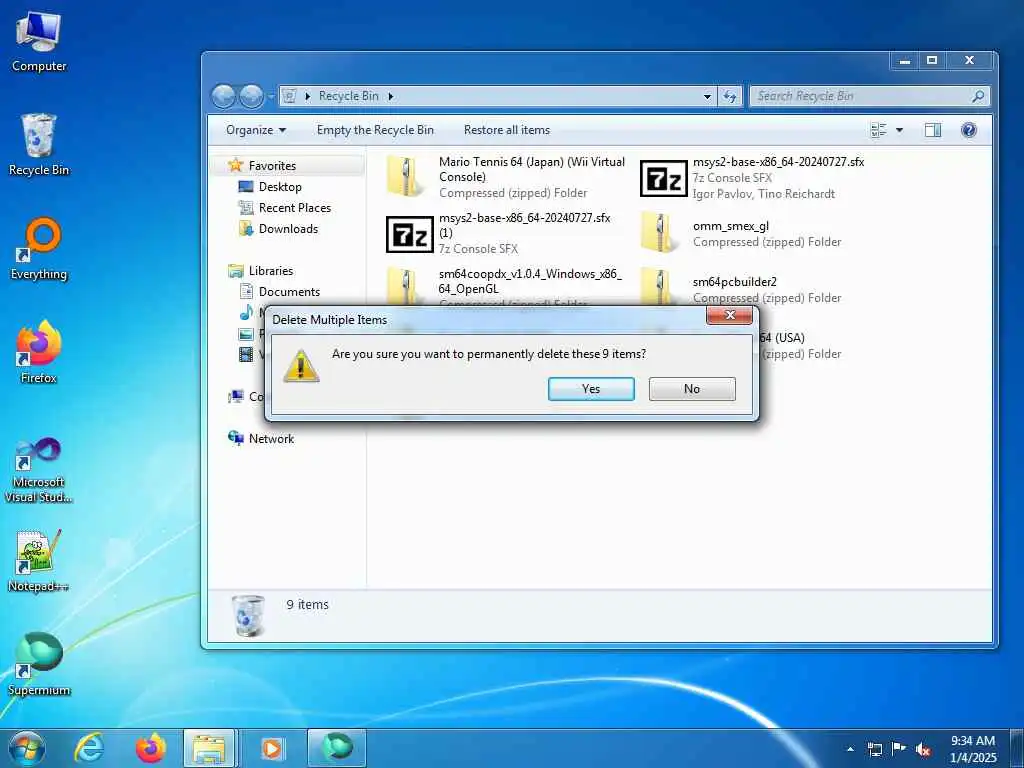Click the search magnifier icon
This screenshot has height=768, width=1024.
(978, 96)
